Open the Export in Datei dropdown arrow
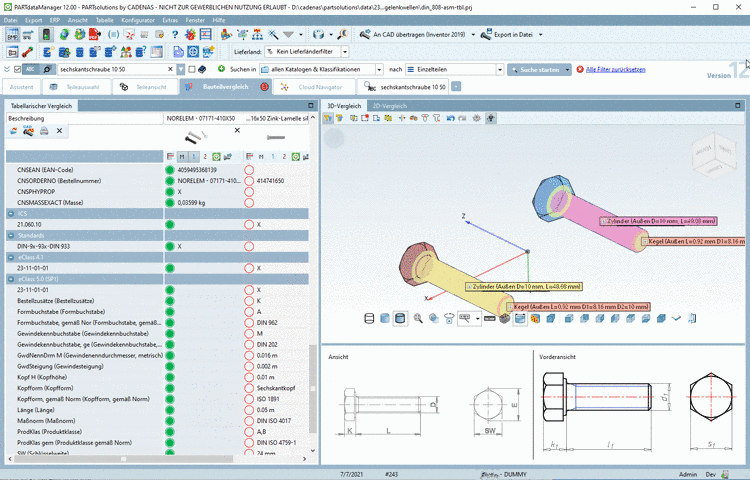Screen dimensions: 750x480 540,34
